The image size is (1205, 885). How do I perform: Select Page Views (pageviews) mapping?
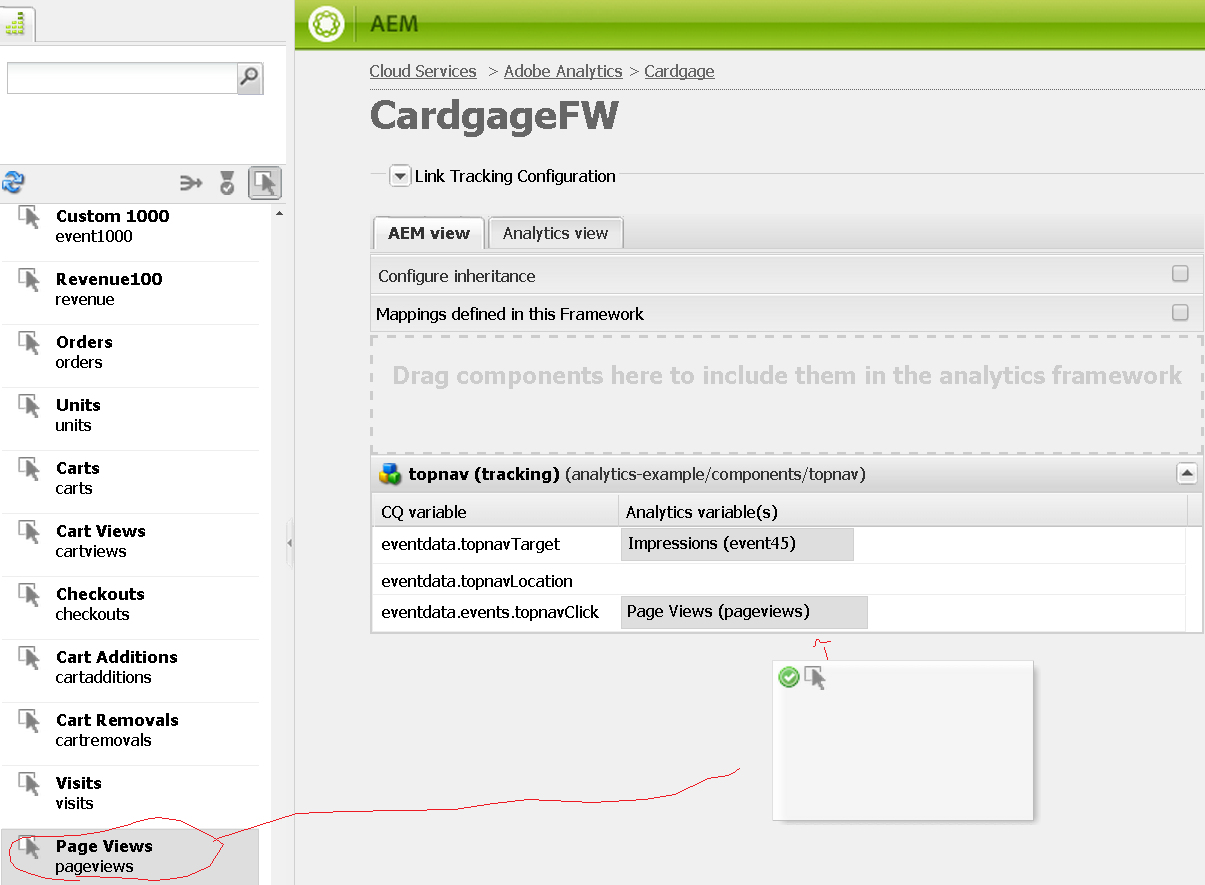click(x=744, y=612)
